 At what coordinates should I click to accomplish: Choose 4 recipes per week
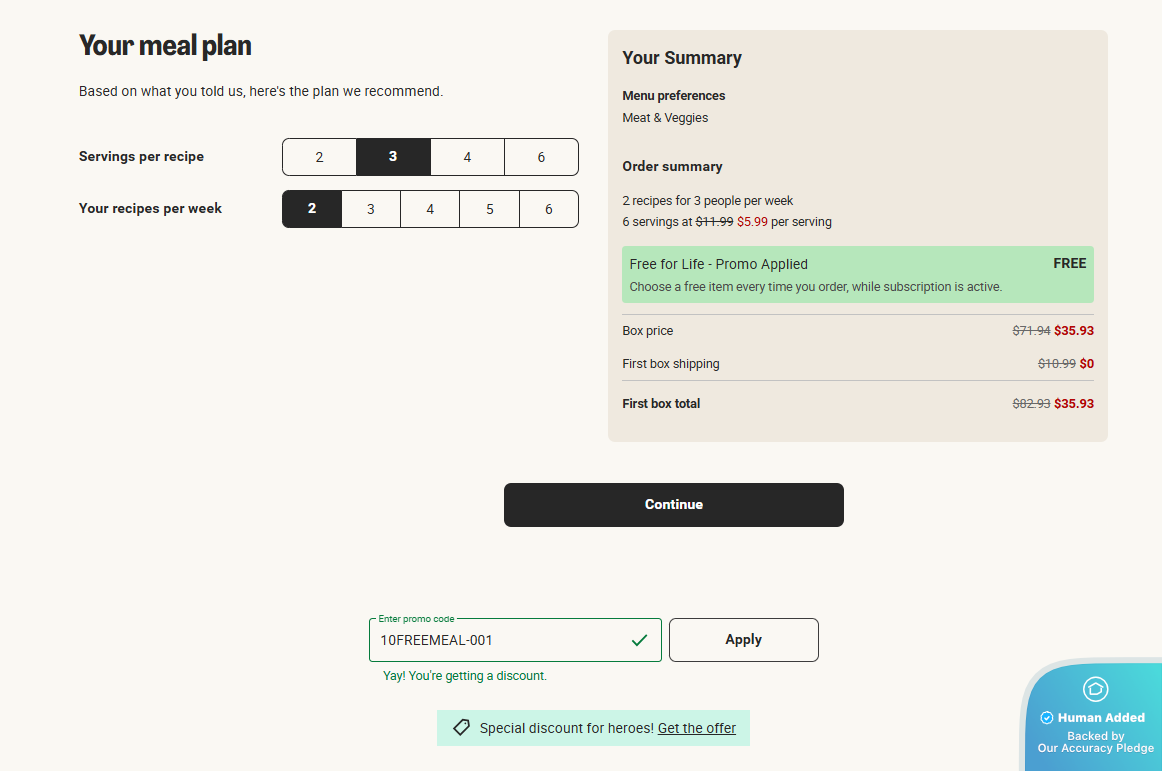430,209
